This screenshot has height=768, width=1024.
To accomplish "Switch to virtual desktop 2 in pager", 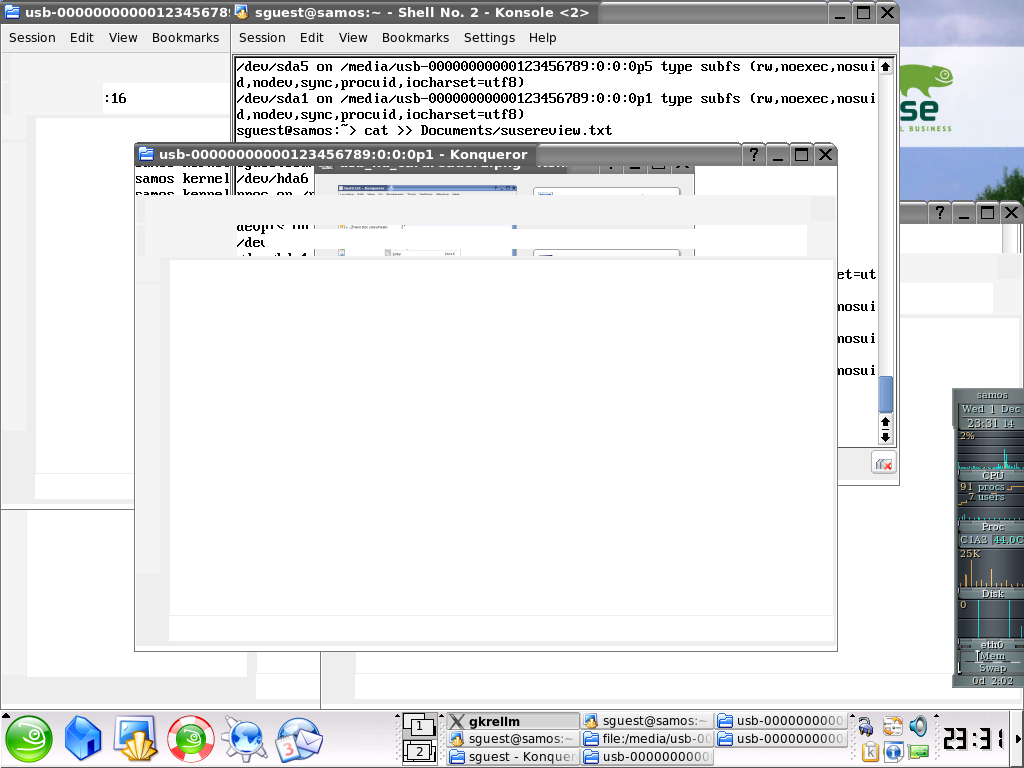I will [x=419, y=751].
